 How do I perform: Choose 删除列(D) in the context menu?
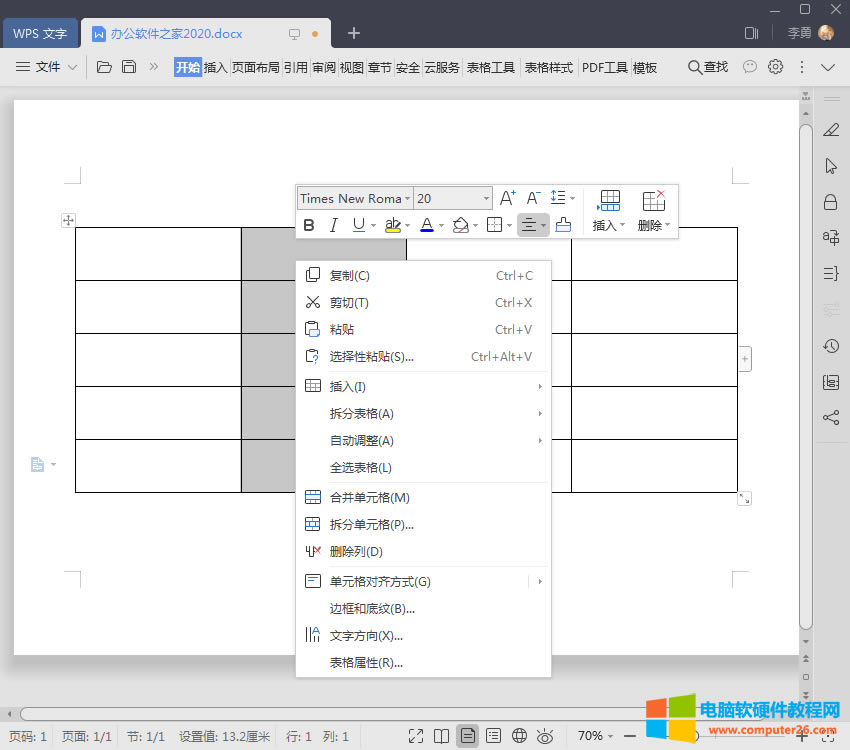[356, 551]
